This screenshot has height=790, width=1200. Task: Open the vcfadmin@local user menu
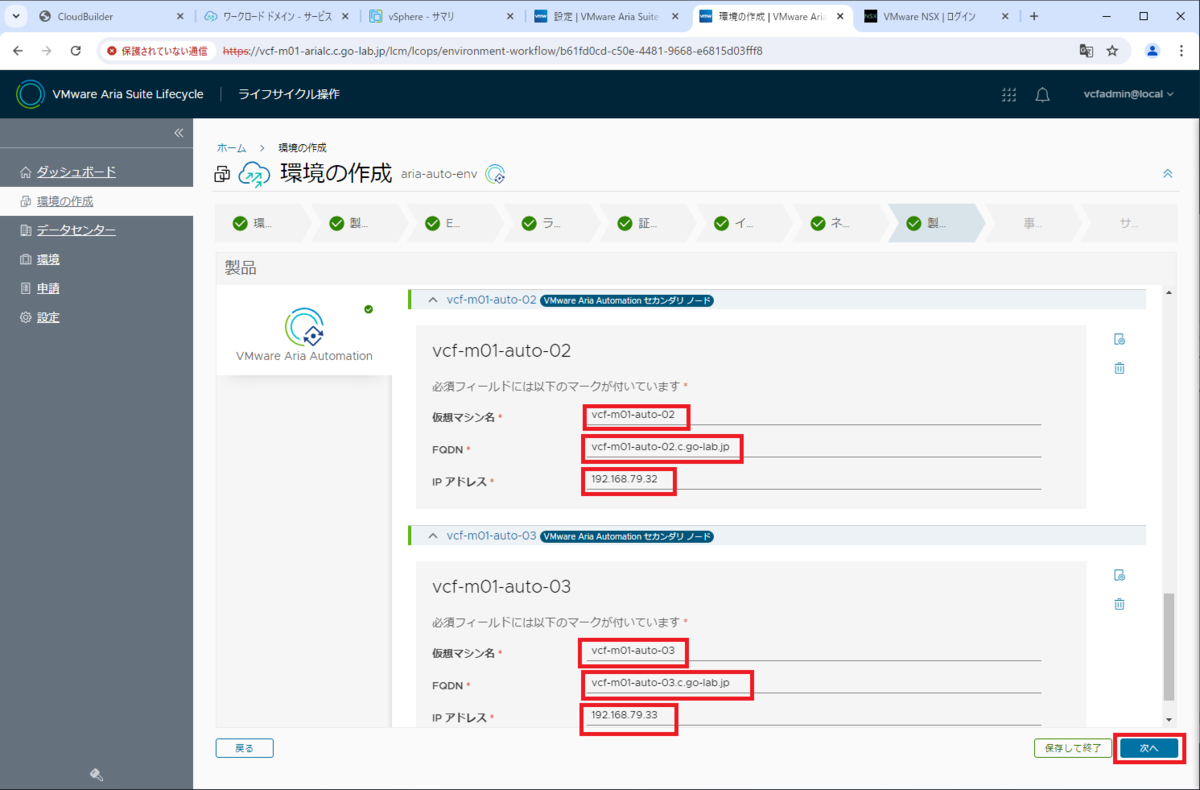[x=1129, y=94]
